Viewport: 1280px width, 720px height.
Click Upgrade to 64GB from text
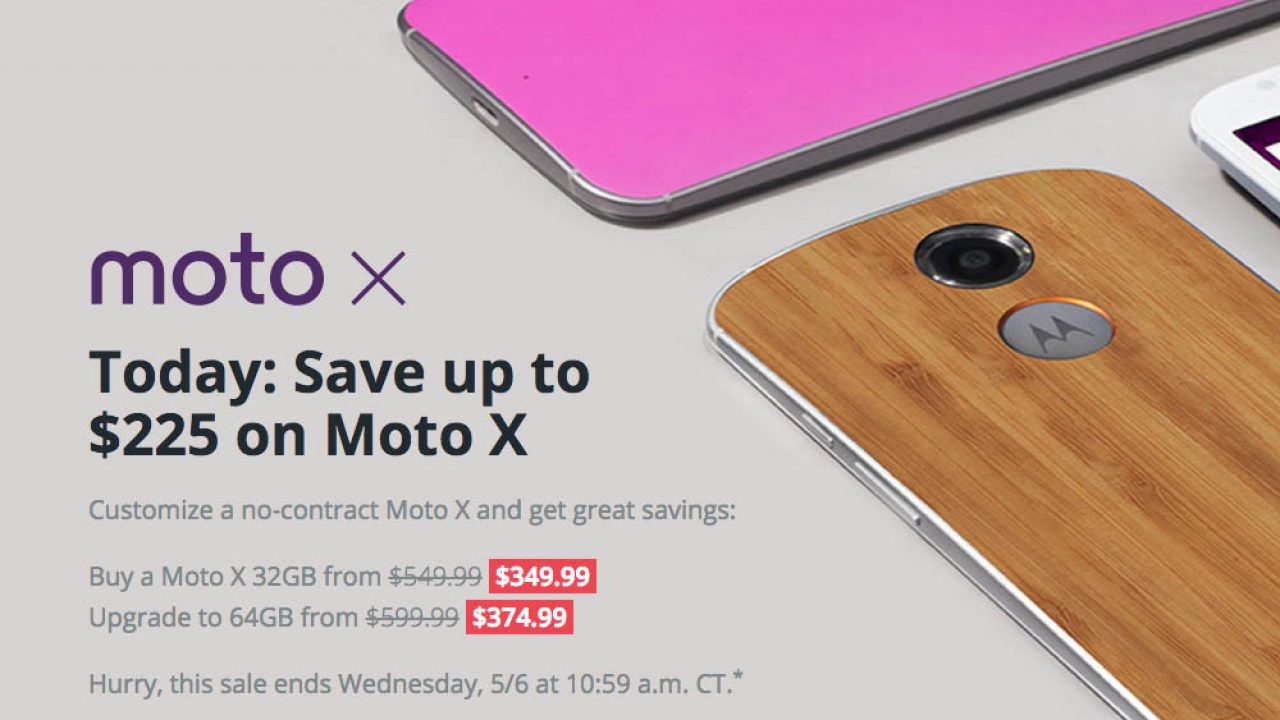click(x=224, y=617)
